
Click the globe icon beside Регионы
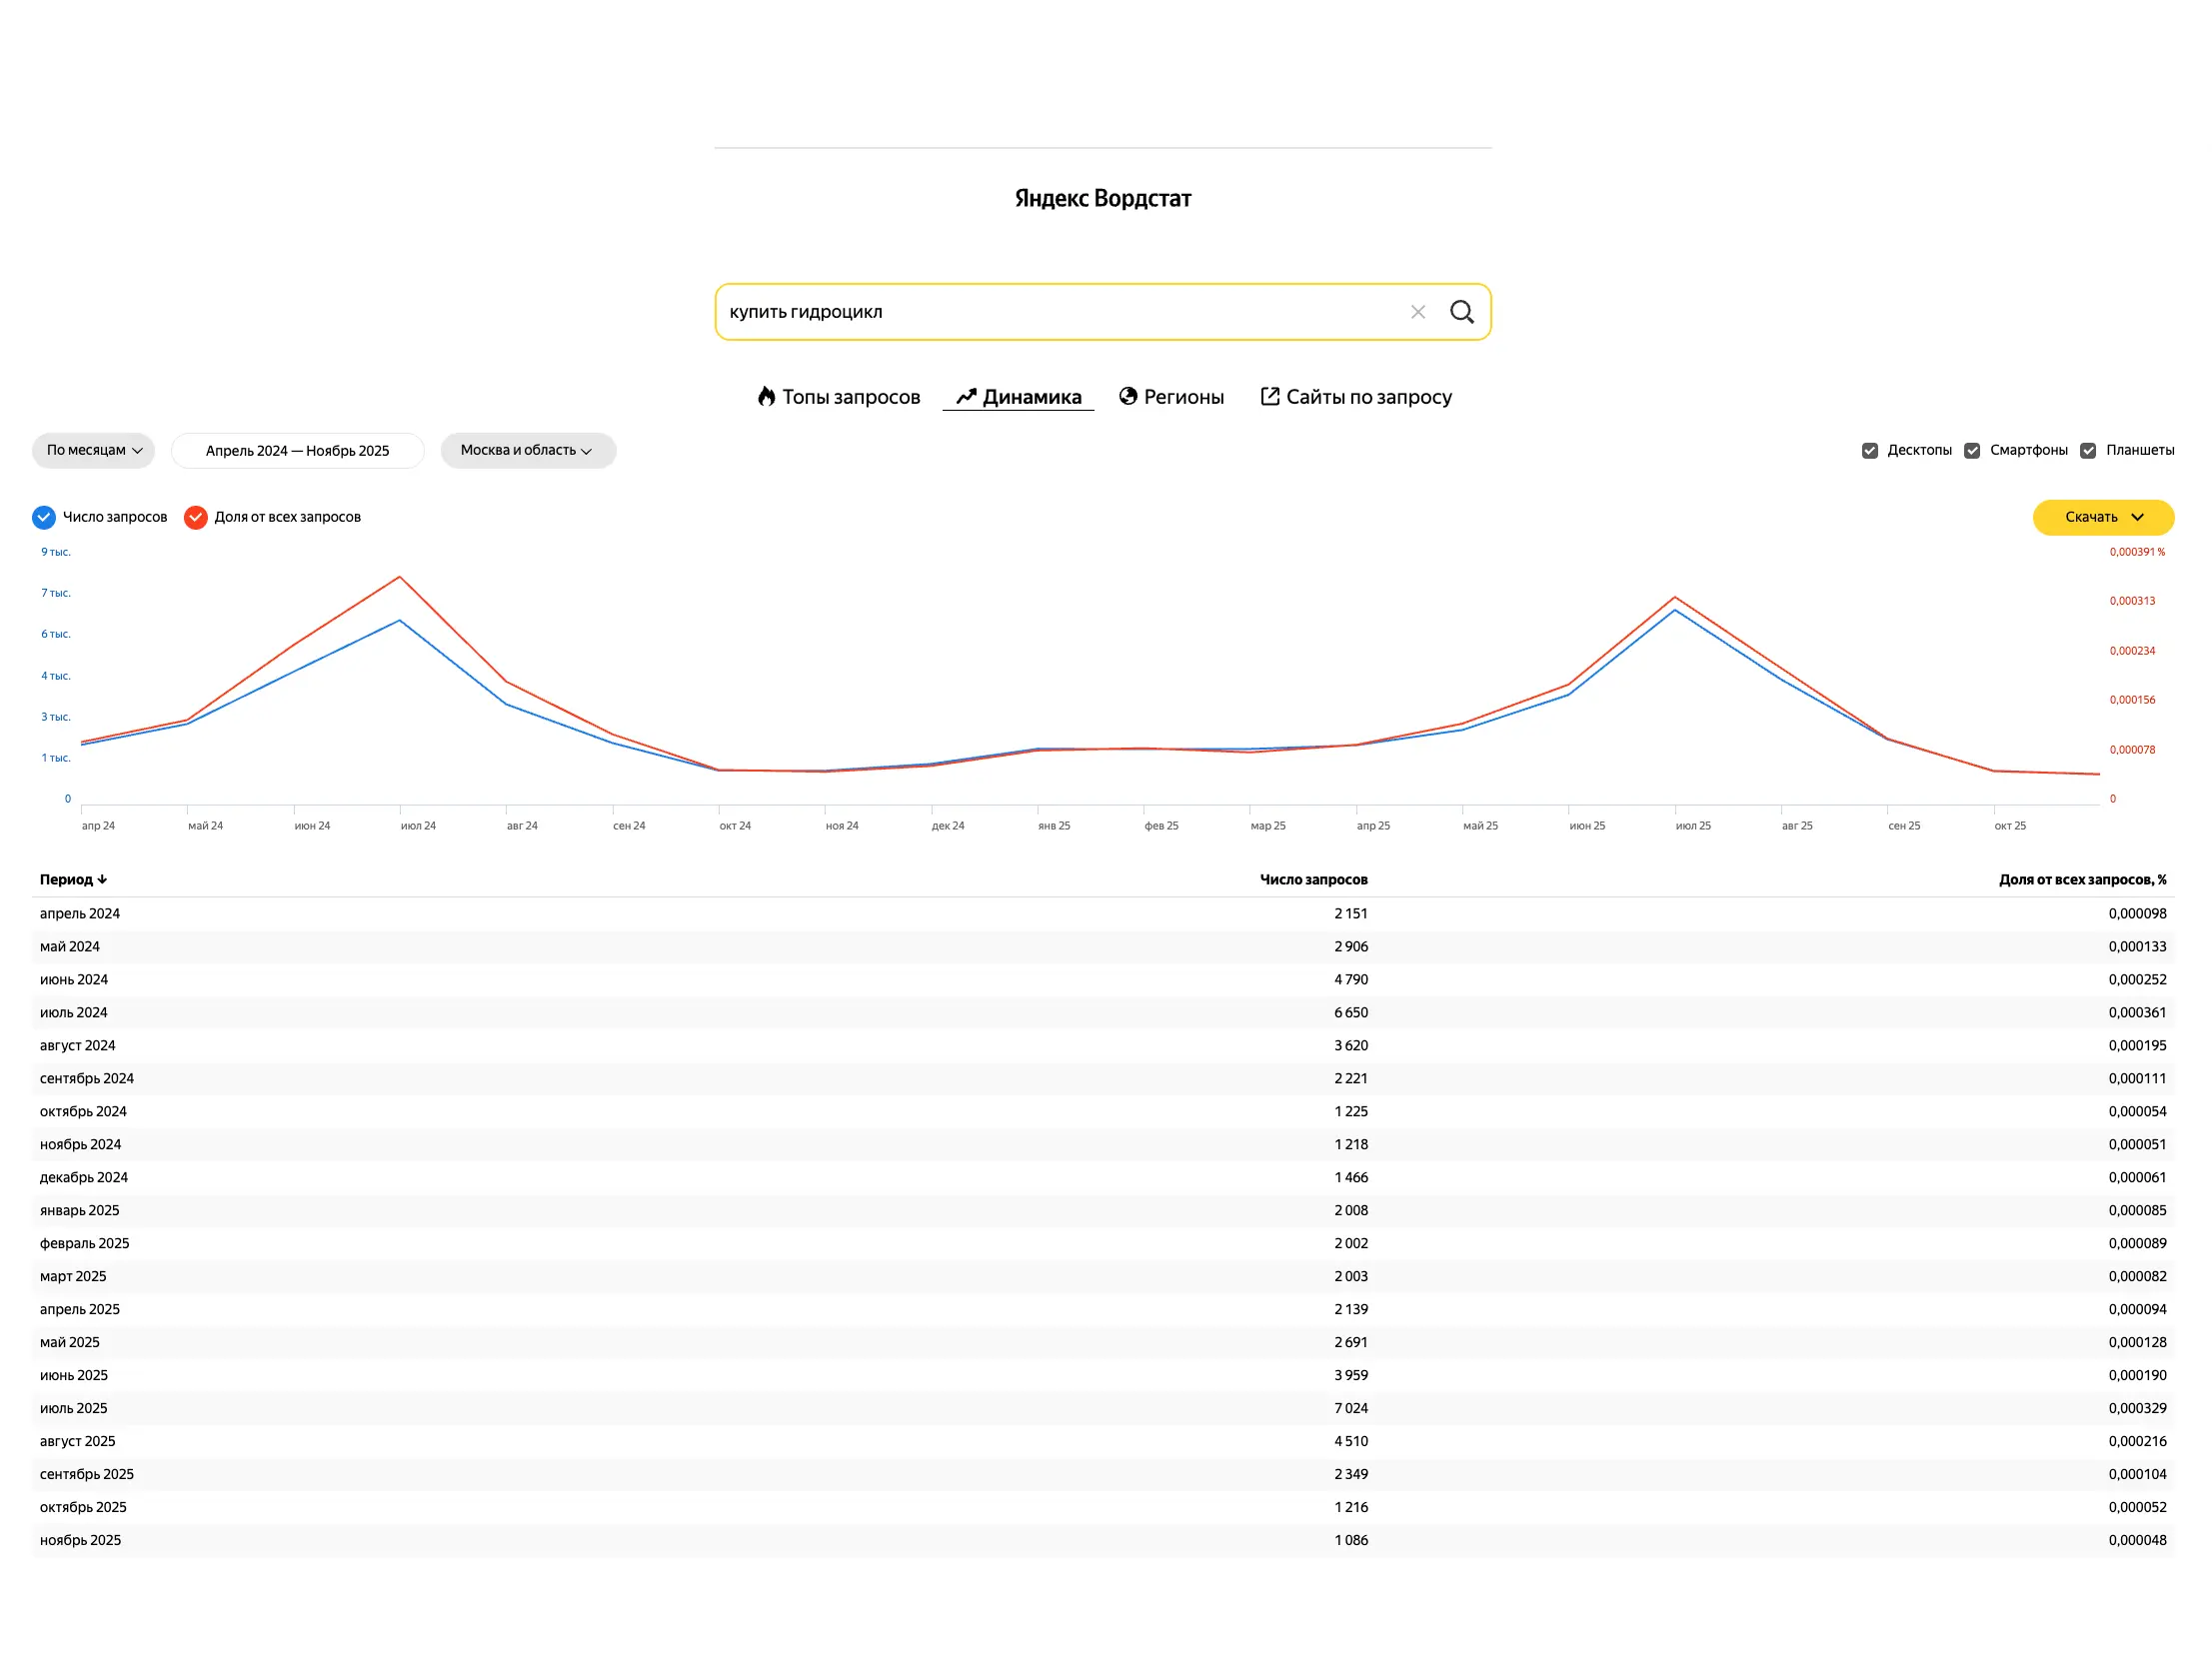pyautogui.click(x=1128, y=396)
